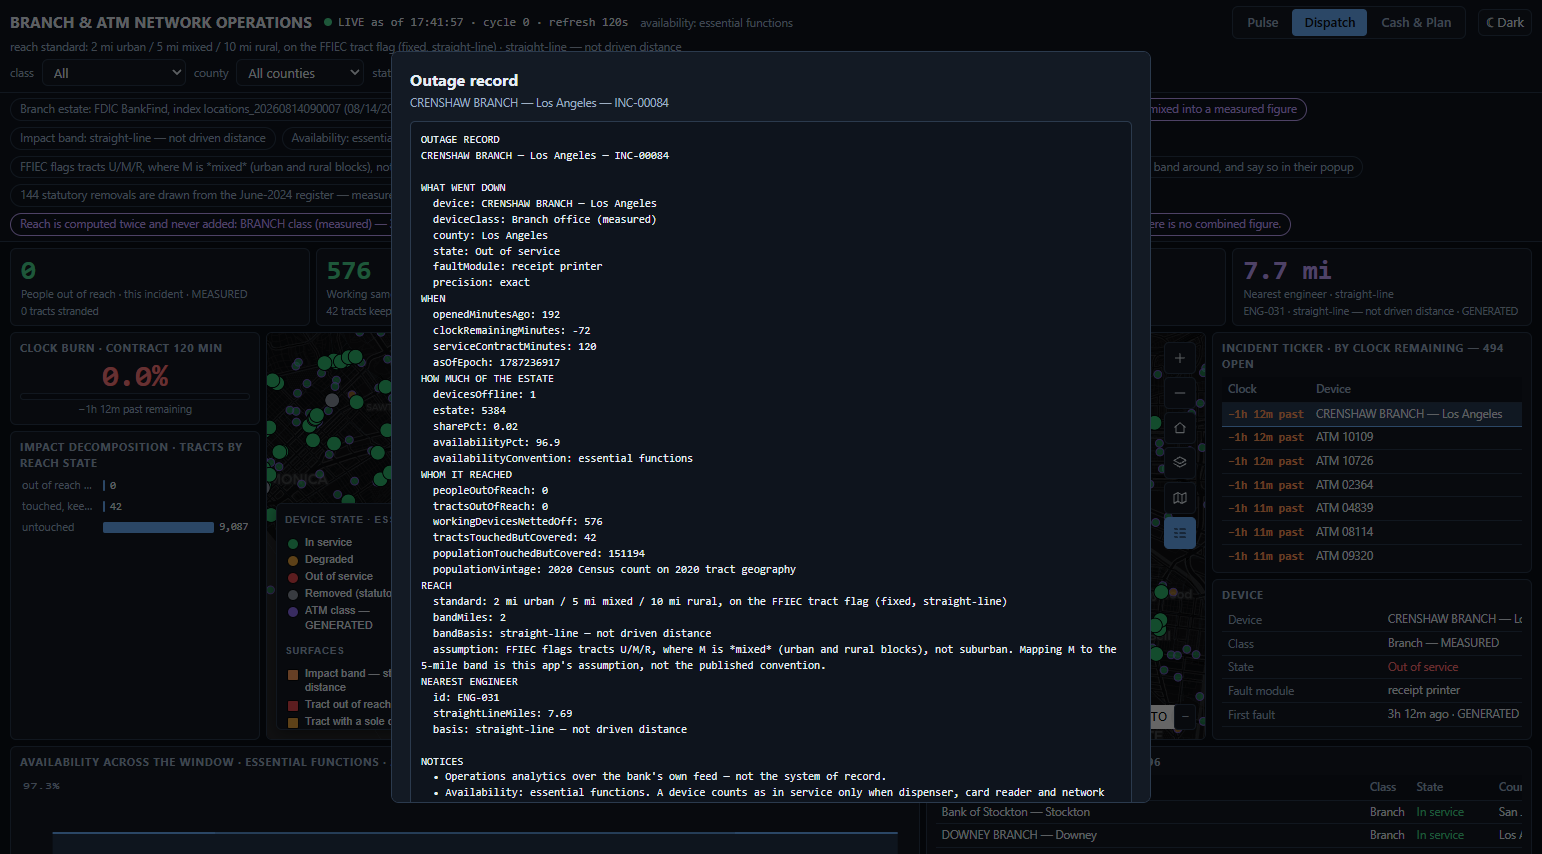Collapse the map attribution control

[1185, 716]
